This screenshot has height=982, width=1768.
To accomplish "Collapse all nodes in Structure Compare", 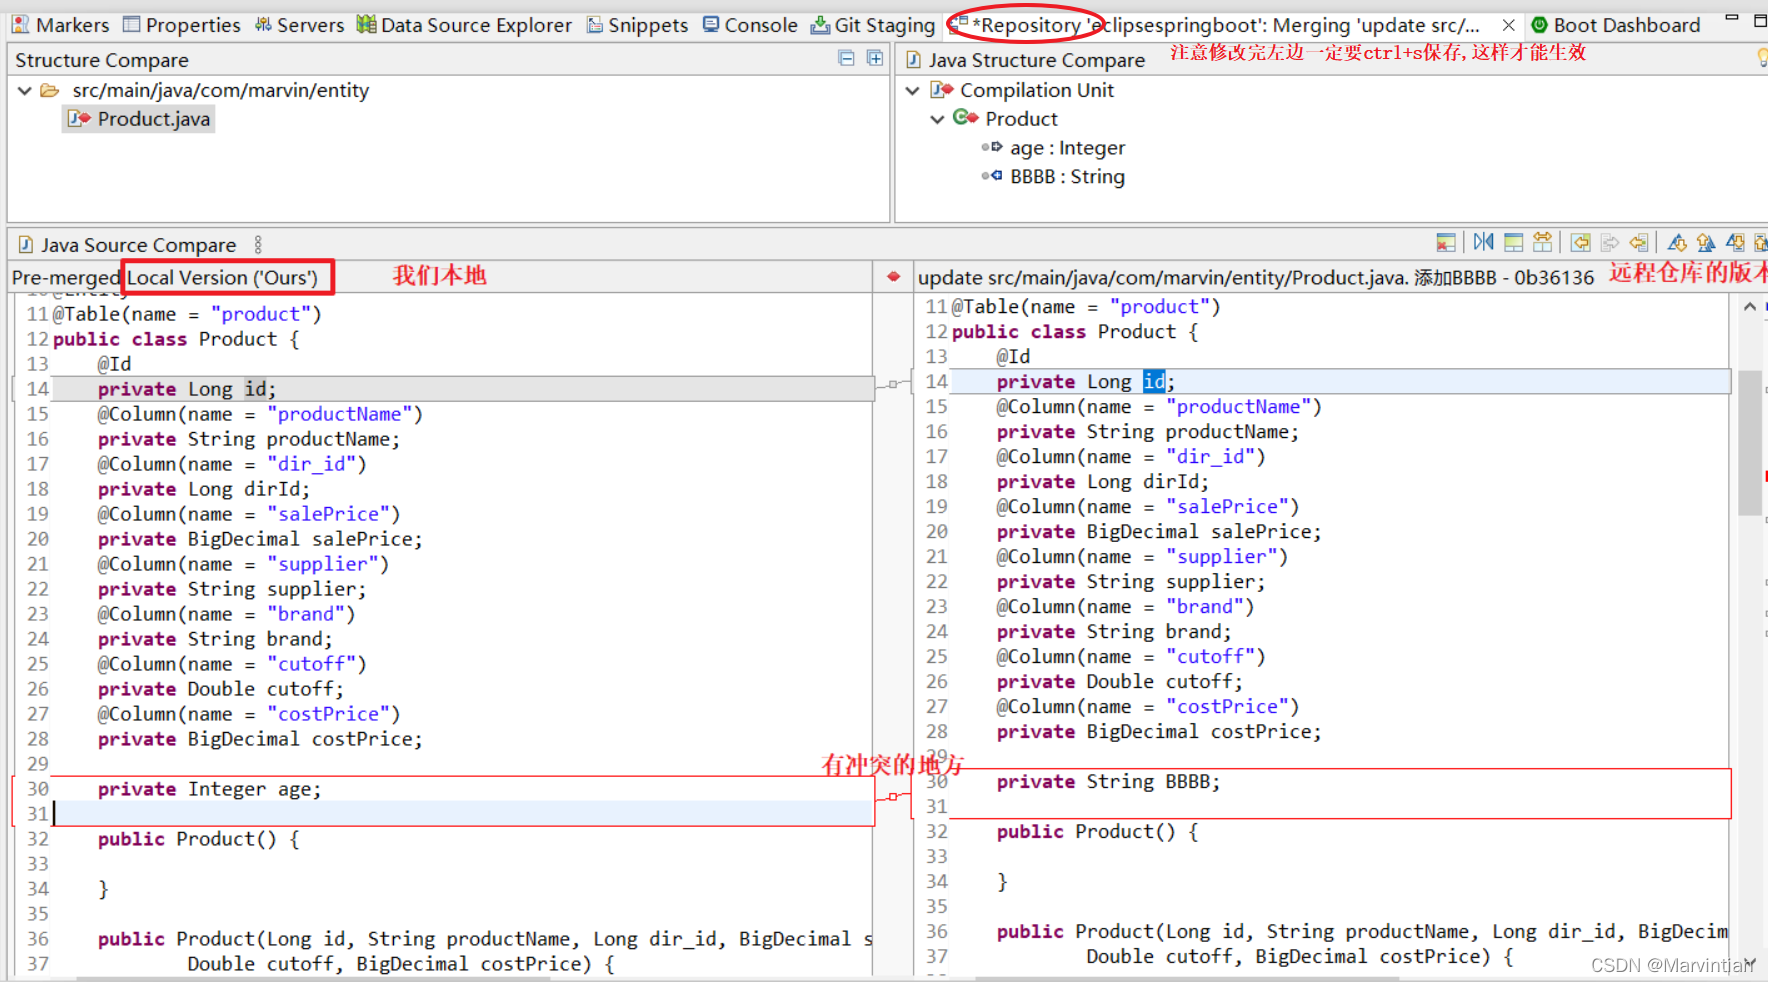I will point(846,59).
